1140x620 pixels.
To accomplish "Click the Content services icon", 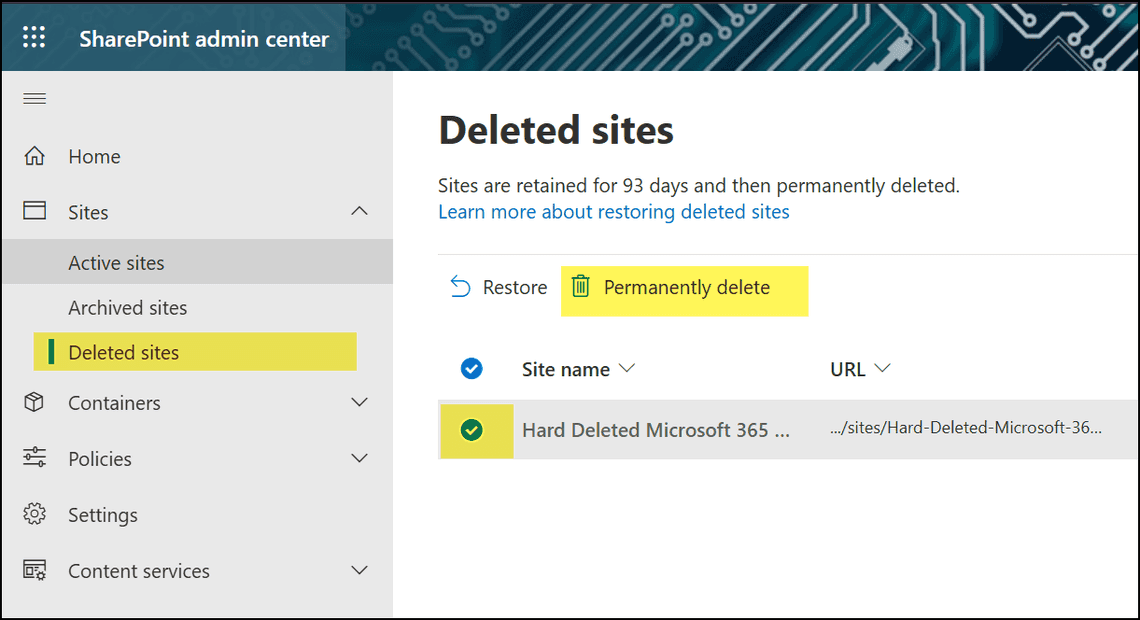I will (x=34, y=570).
